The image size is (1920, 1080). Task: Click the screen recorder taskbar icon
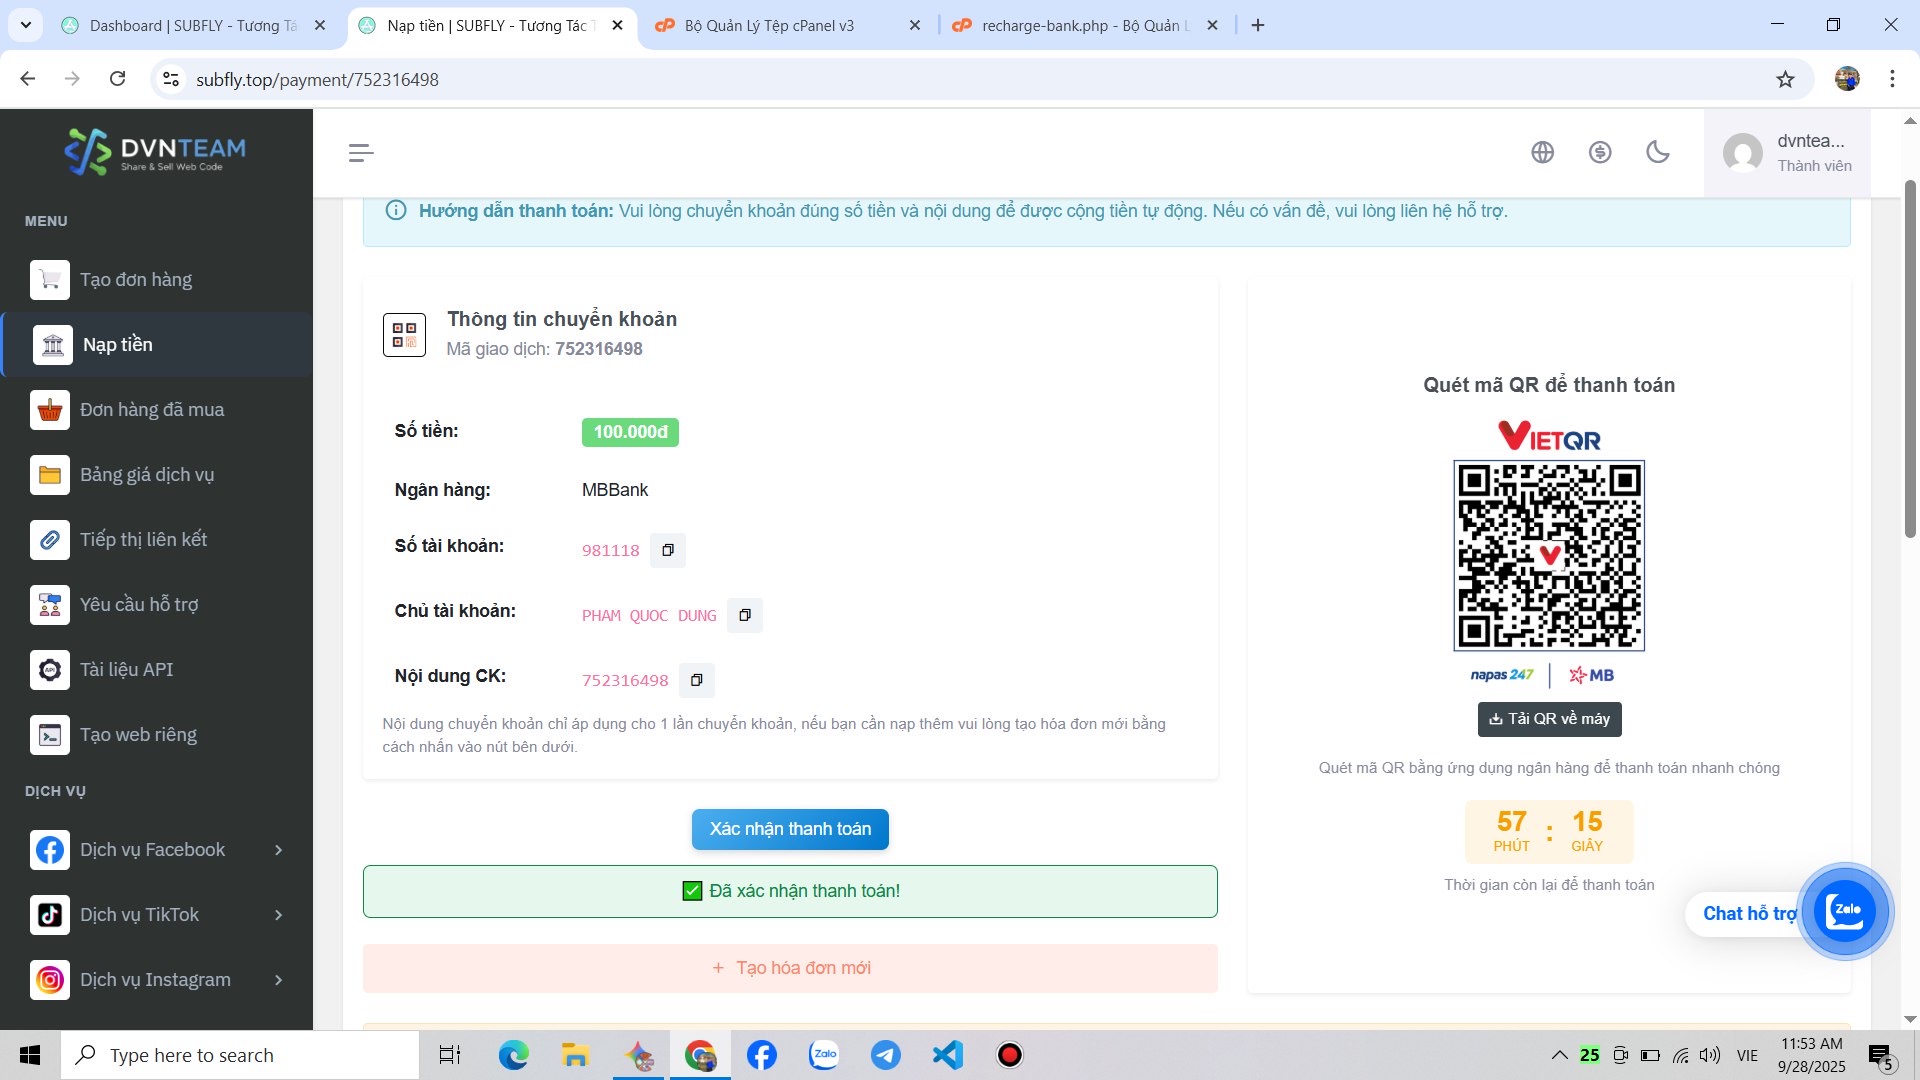(1009, 1055)
